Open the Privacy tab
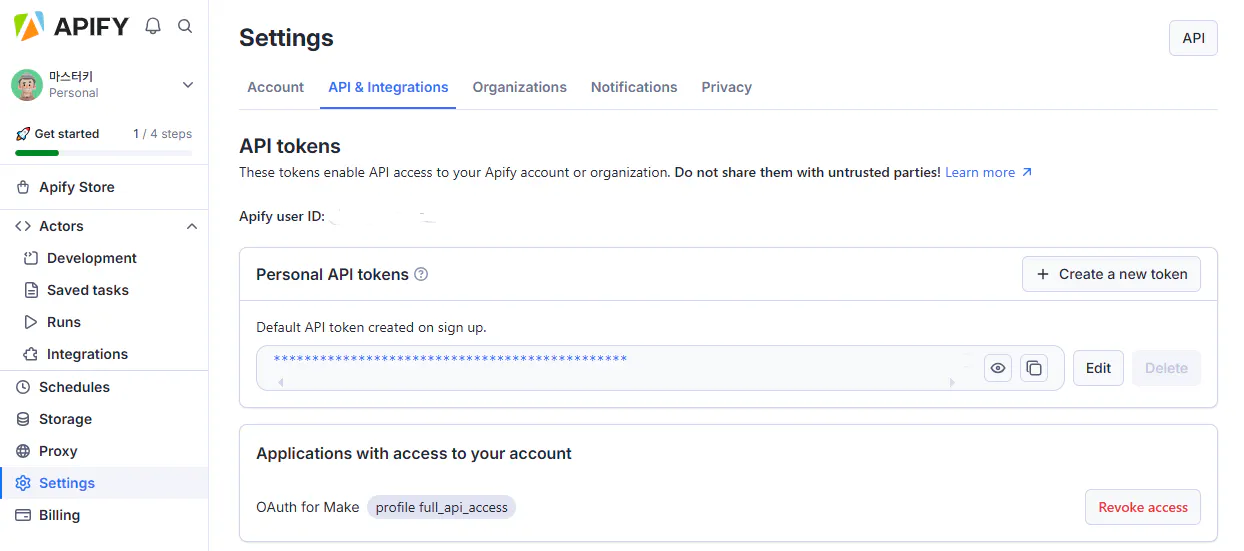This screenshot has height=551, width=1244. 726,87
